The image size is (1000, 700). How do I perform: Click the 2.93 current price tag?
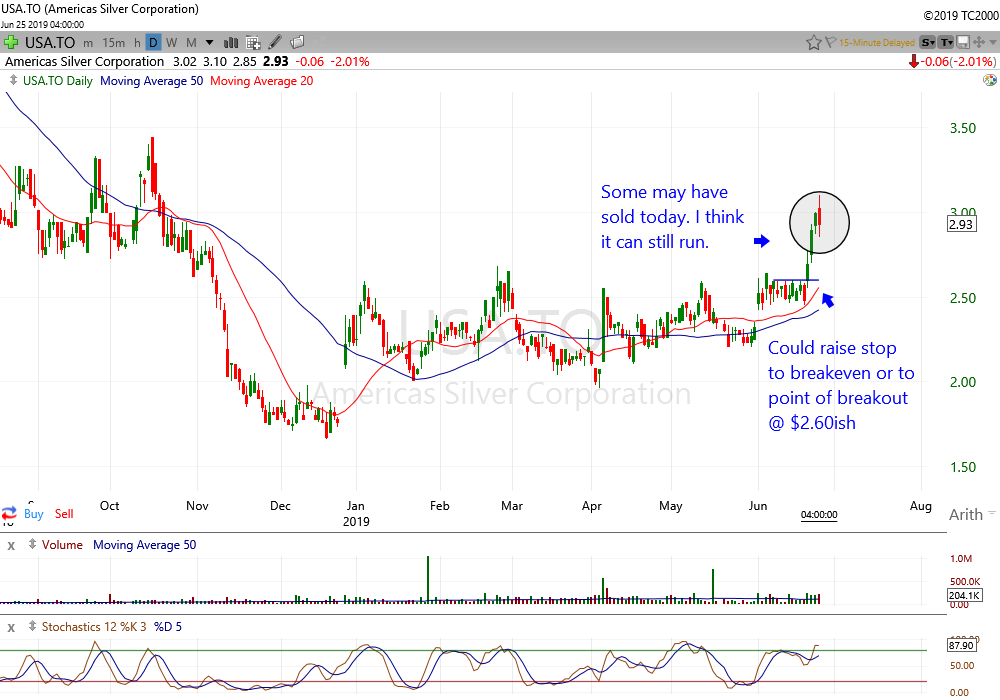coord(961,224)
